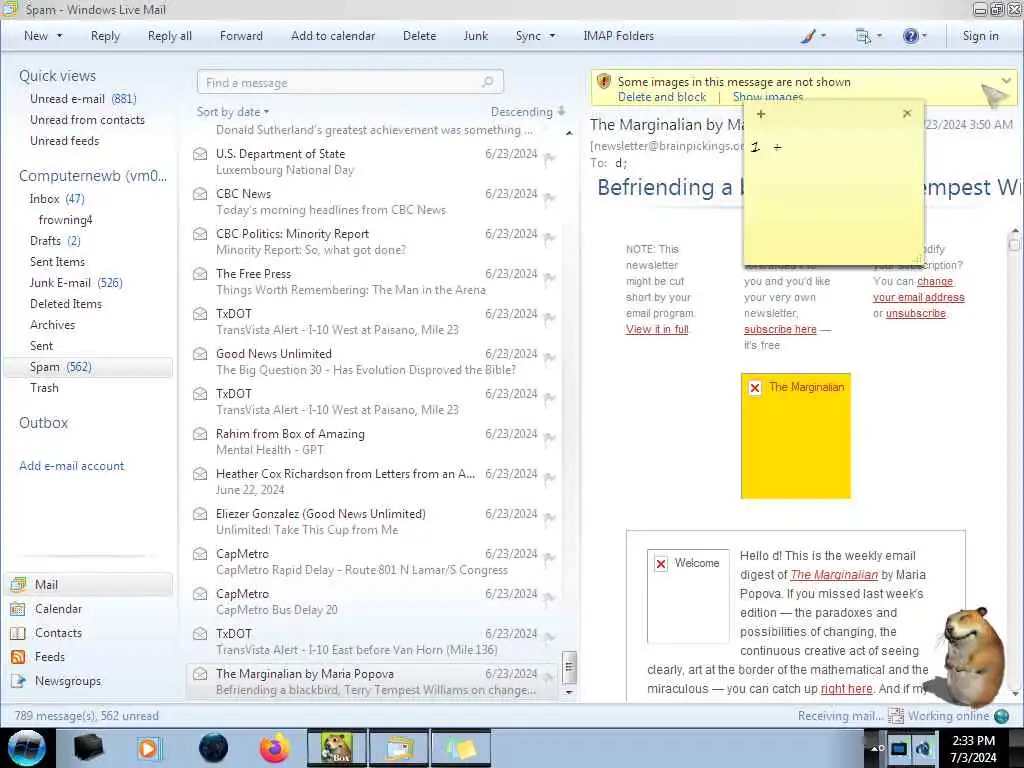1024x768 pixels.
Task: Open the Sync dropdown arrow
Action: coord(552,36)
